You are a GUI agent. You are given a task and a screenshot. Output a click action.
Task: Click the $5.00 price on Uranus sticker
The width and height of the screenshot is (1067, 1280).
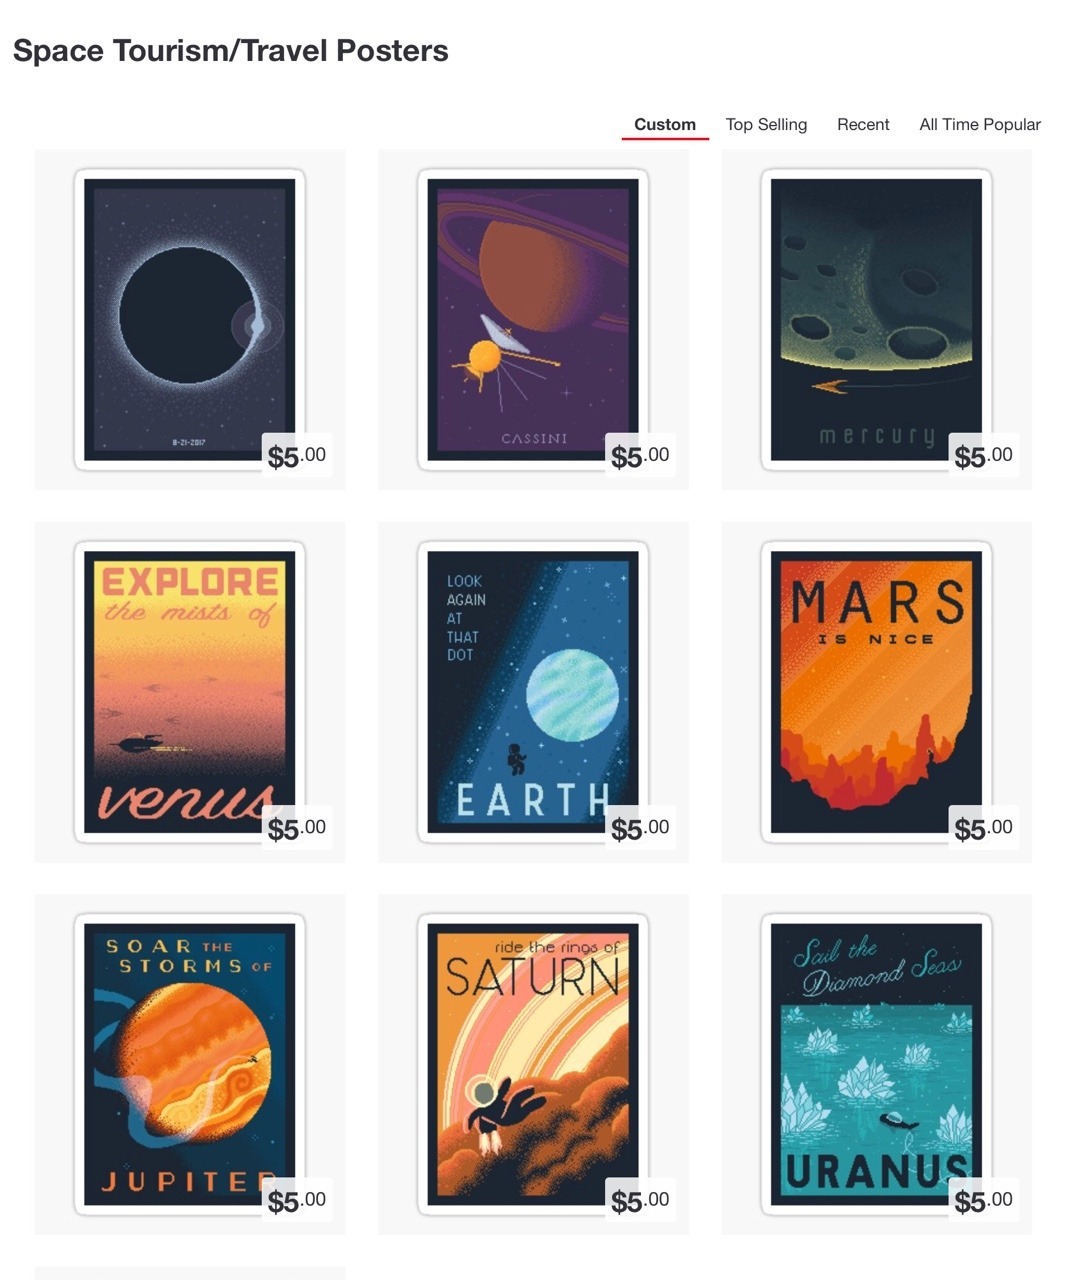984,1200
